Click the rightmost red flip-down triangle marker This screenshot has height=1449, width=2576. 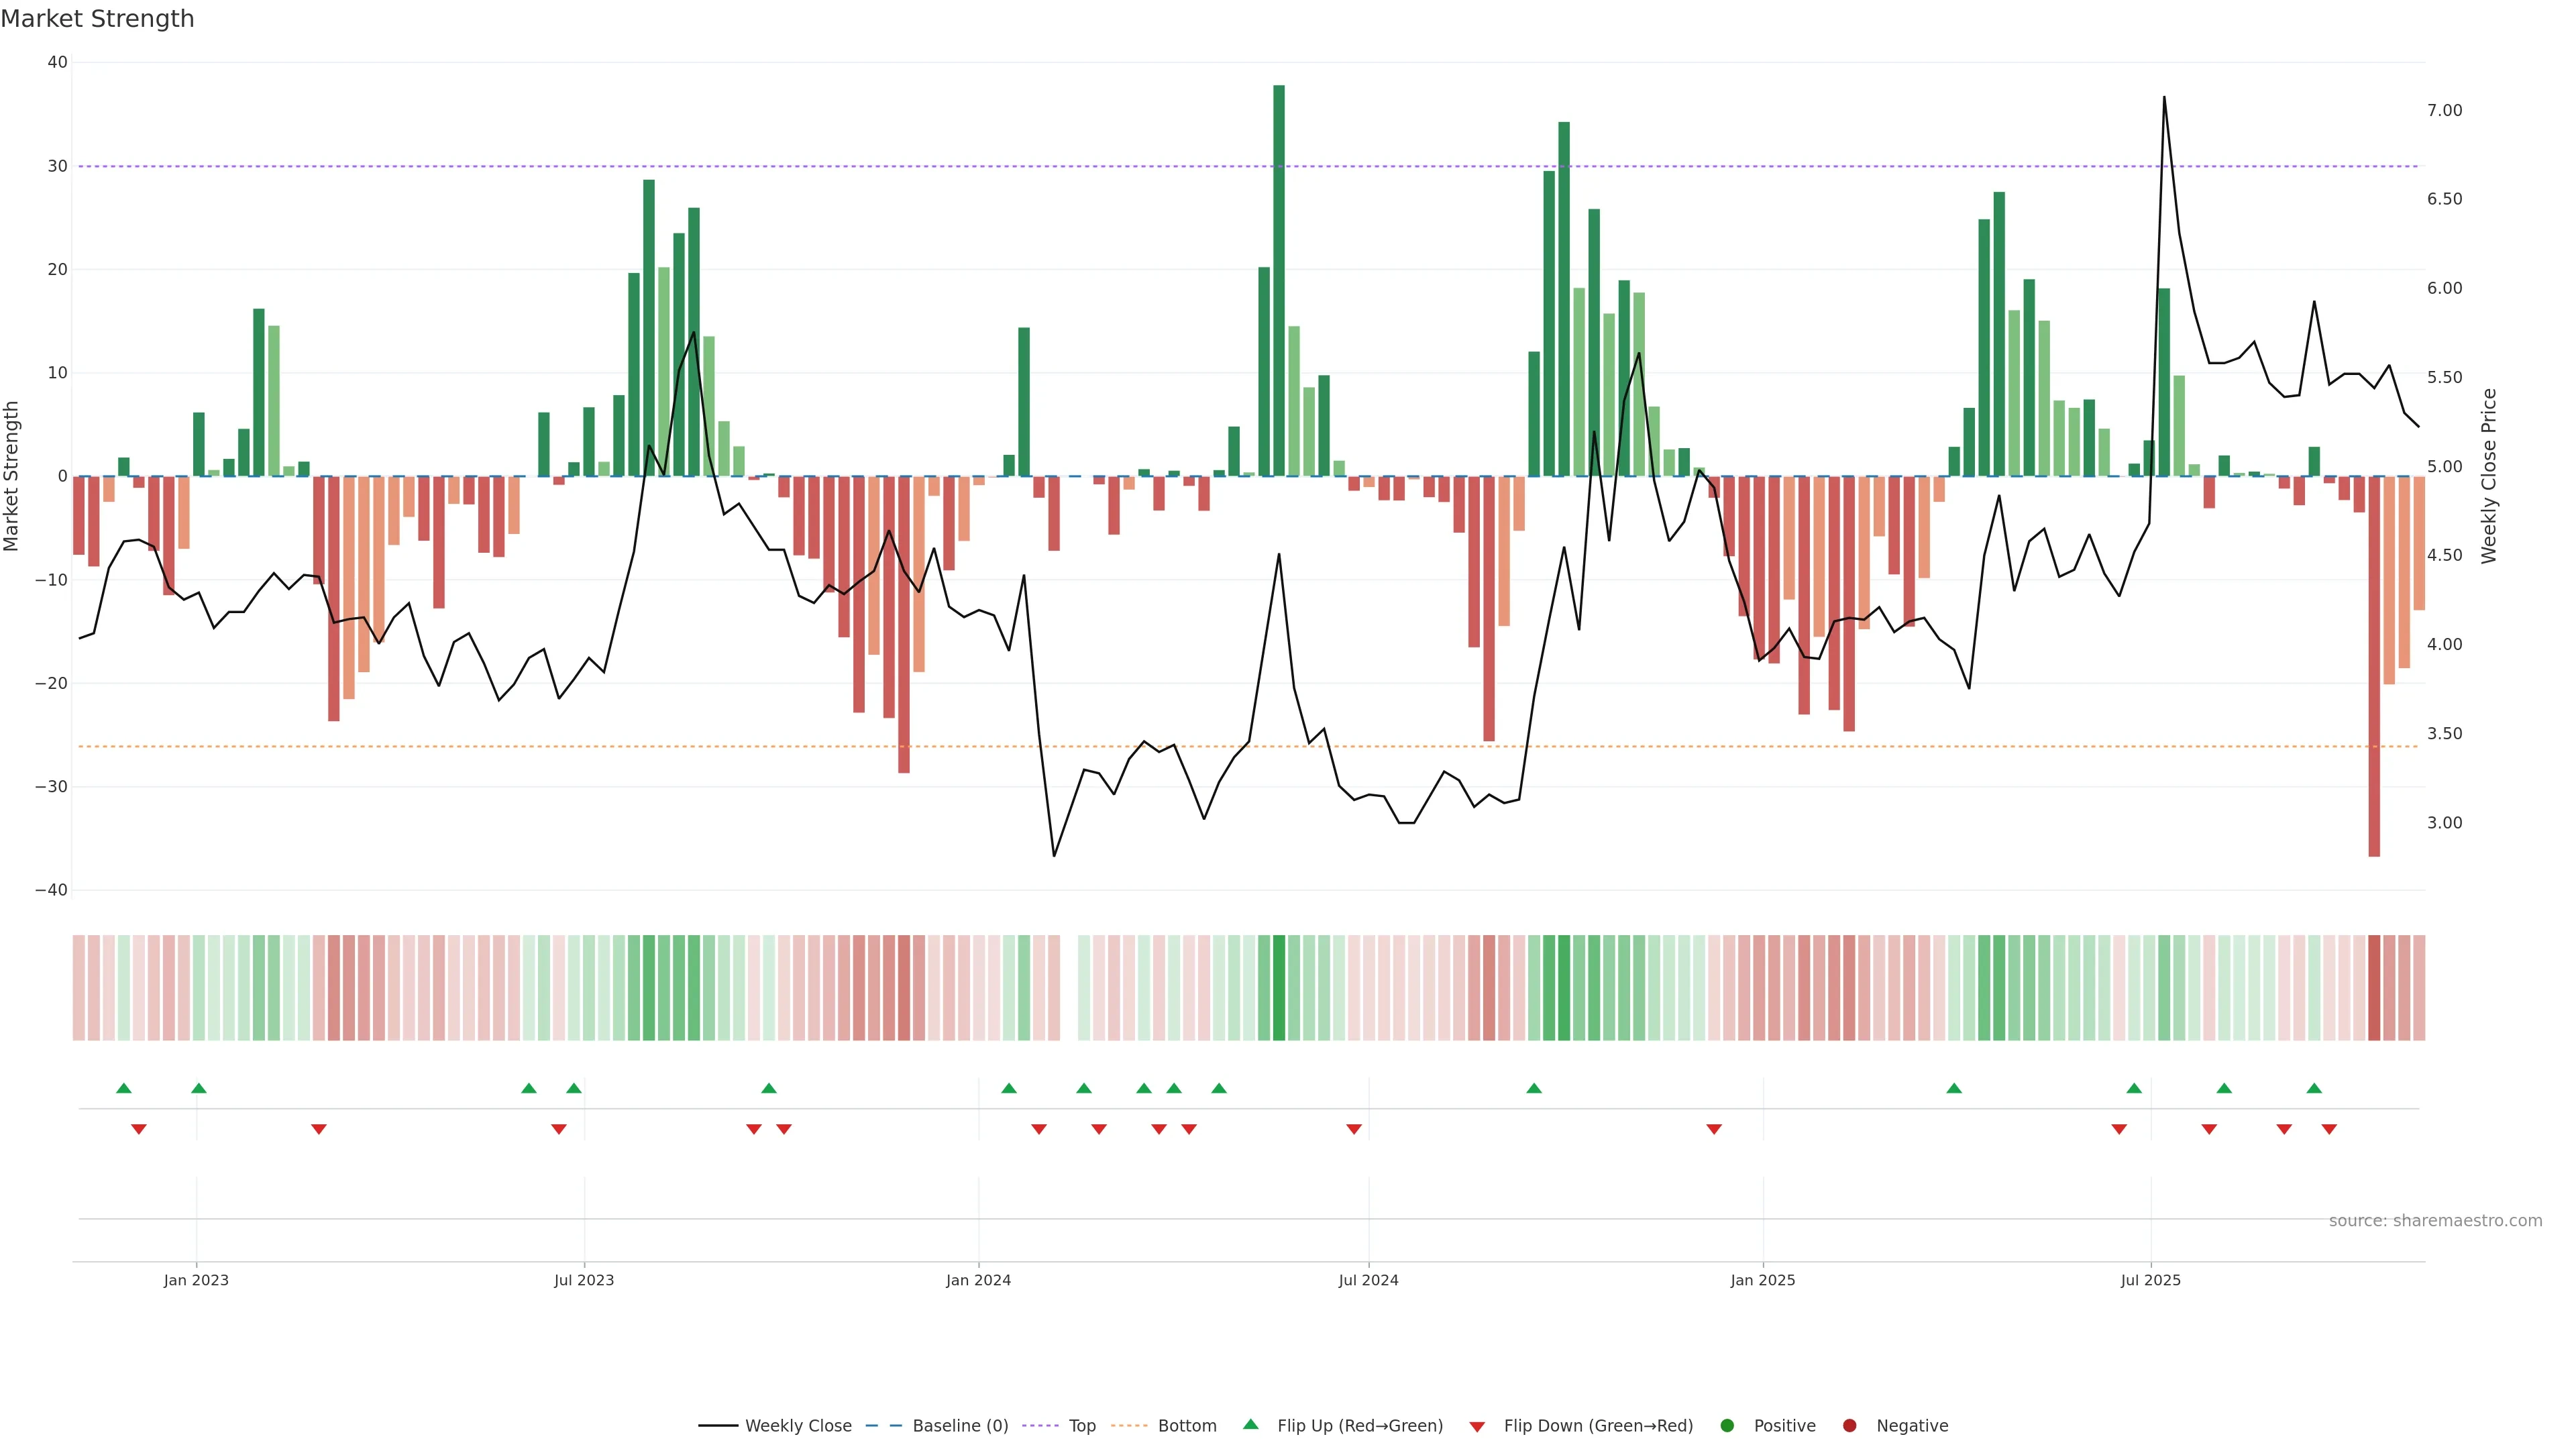[2329, 1129]
